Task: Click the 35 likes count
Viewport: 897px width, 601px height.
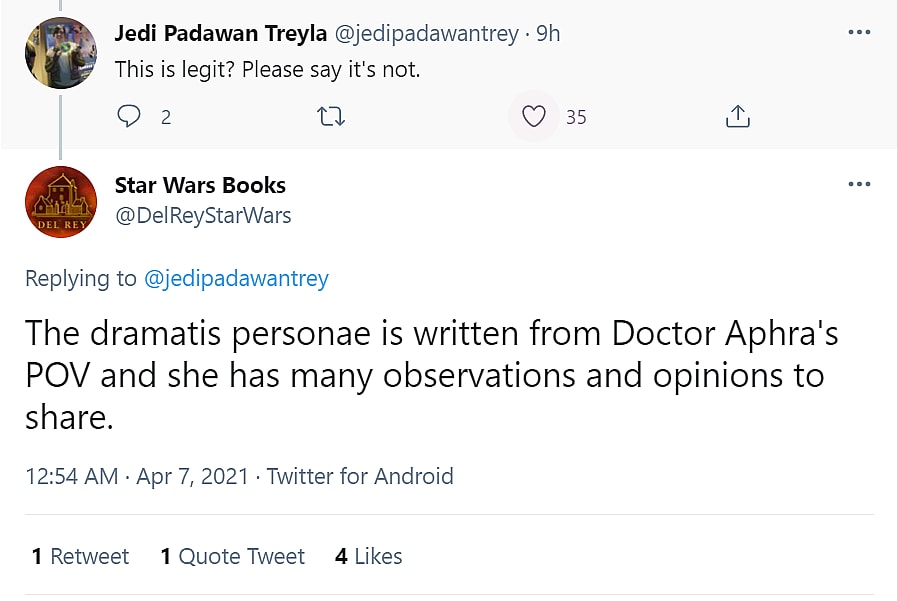Action: (576, 117)
